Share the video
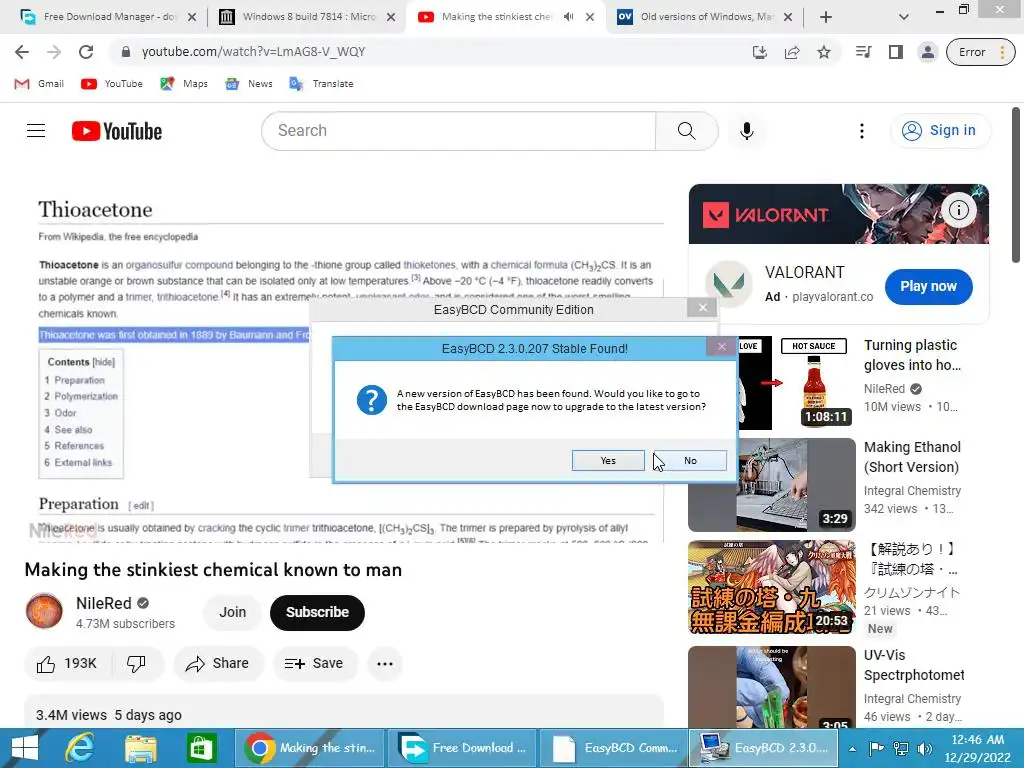 click(x=218, y=664)
